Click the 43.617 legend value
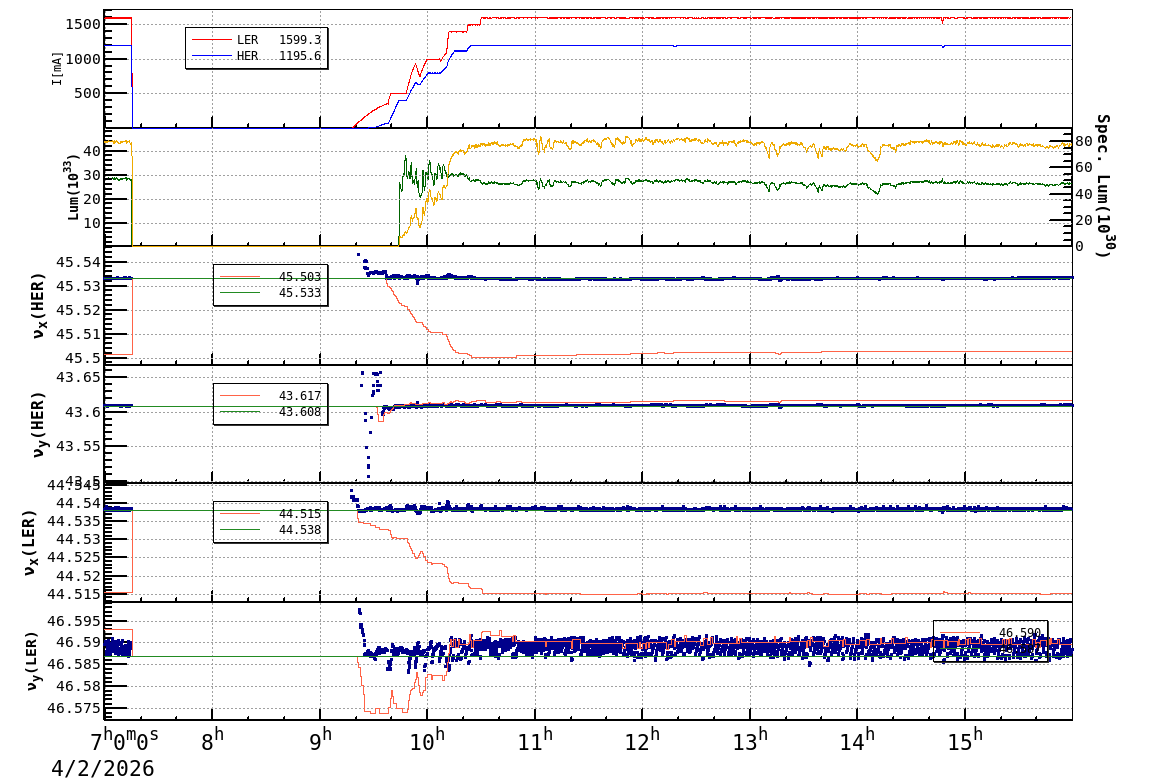 click(x=300, y=396)
